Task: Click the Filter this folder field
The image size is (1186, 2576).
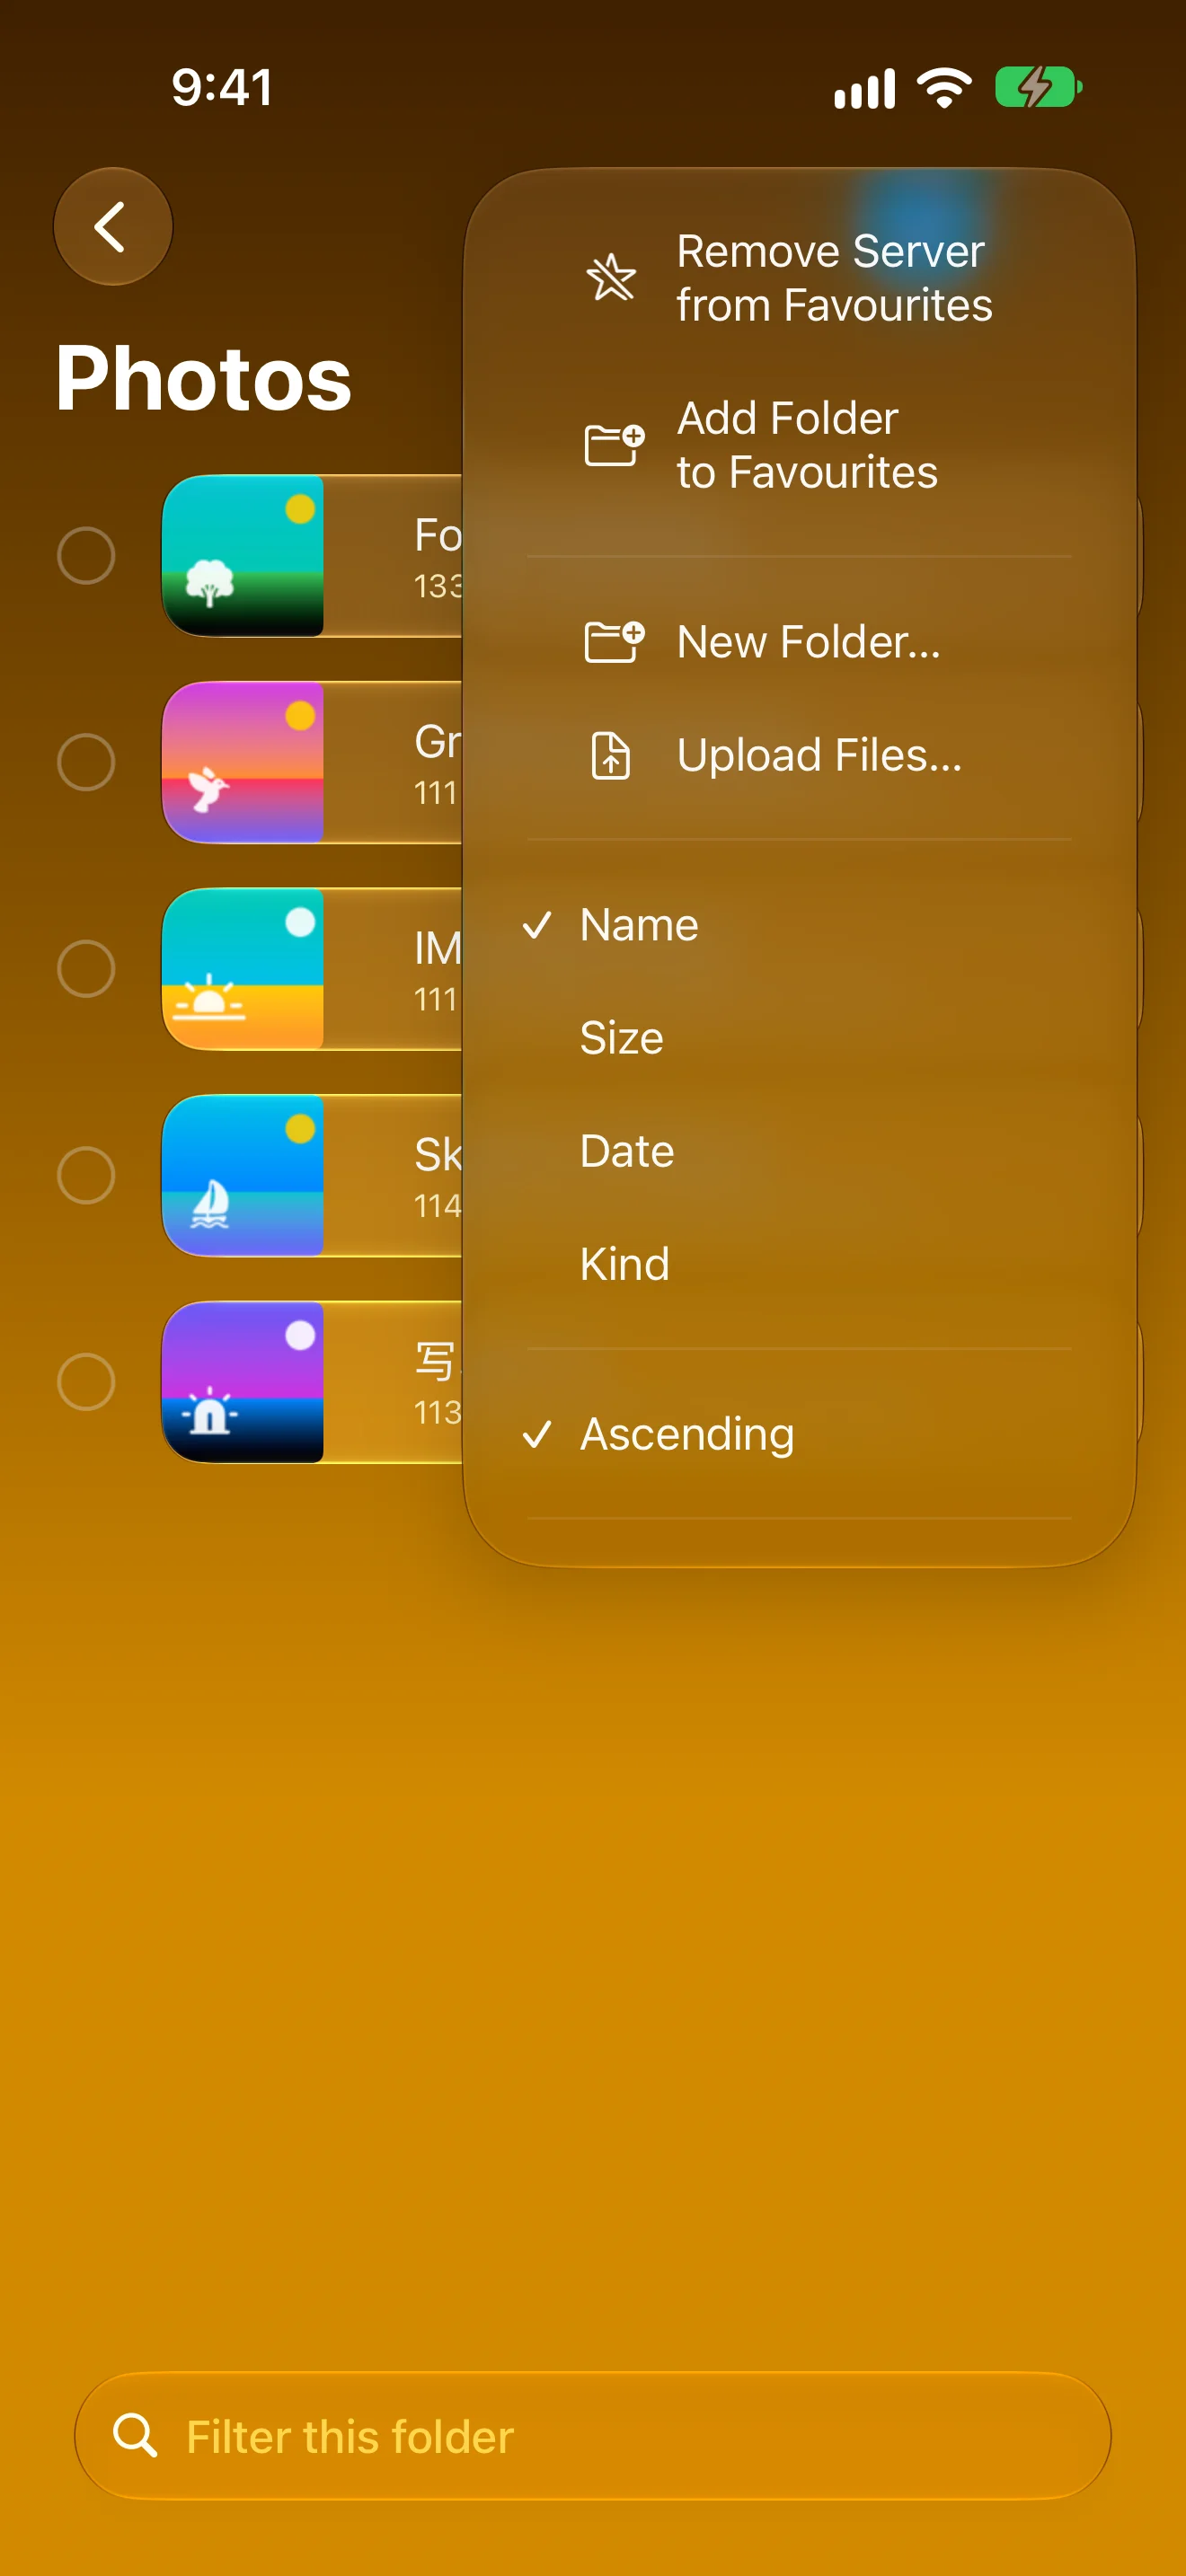Action: (593, 2435)
